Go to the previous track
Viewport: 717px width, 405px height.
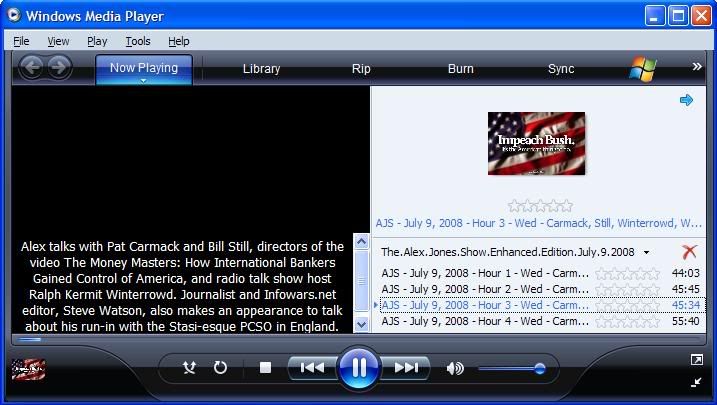point(312,368)
